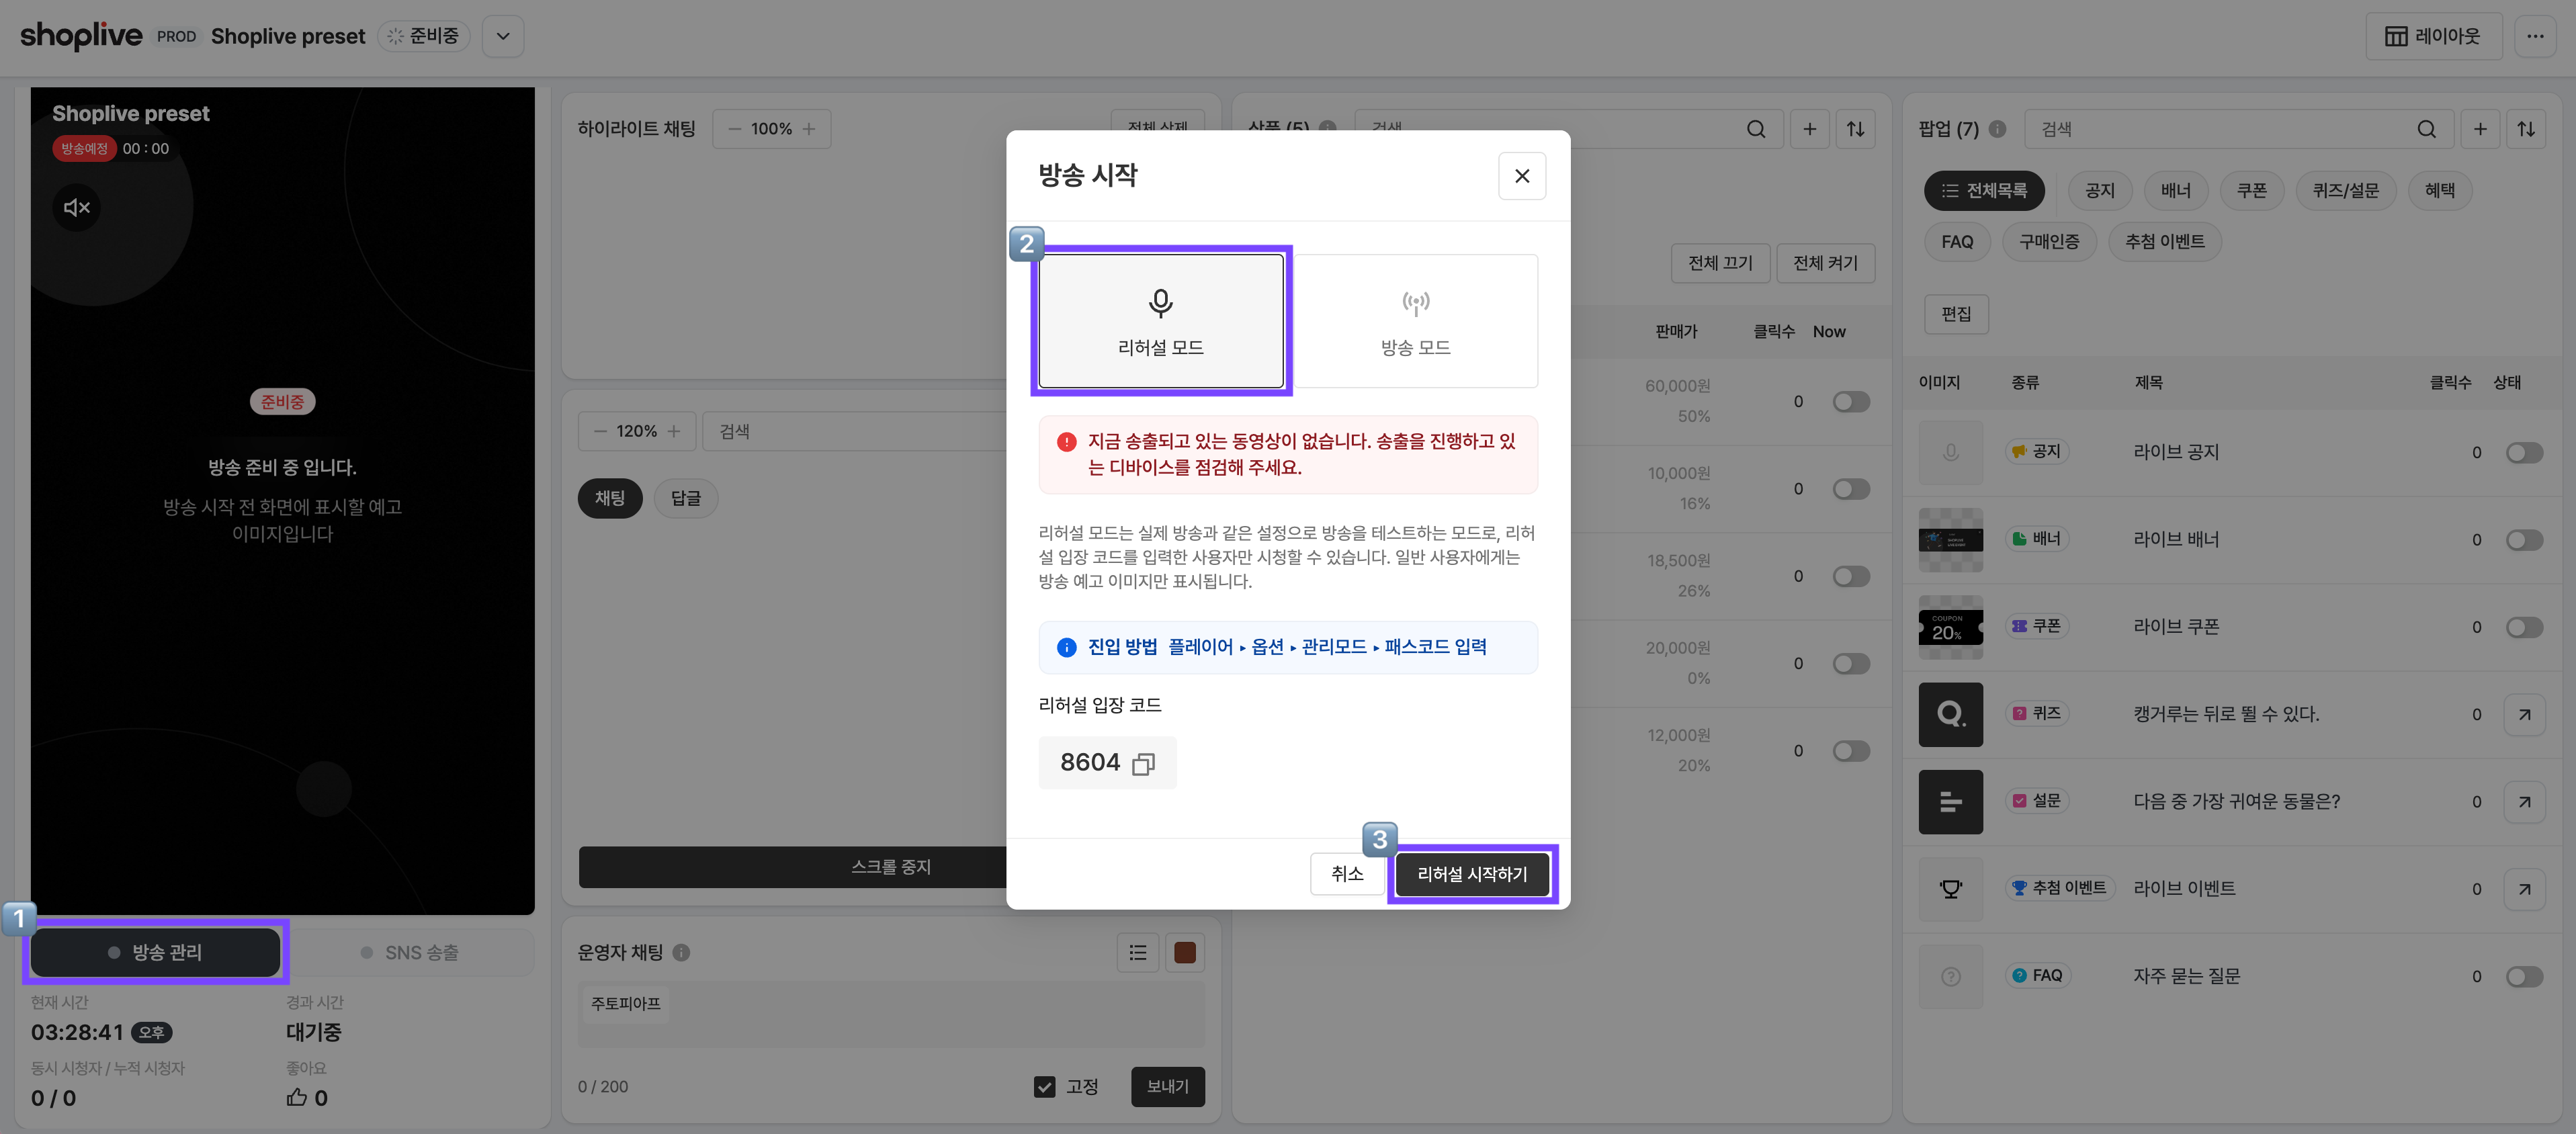The height and width of the screenshot is (1134, 2576).
Task: Open the three-dot more menu at top right
Action: (x=2534, y=36)
